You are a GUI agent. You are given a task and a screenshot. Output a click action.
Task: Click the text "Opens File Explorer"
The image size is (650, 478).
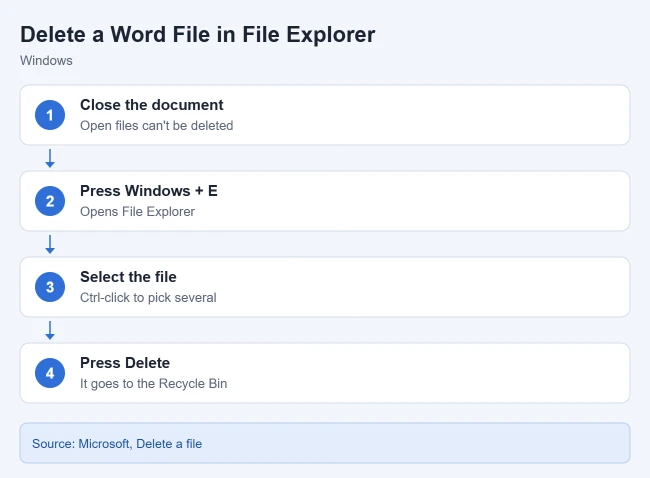tap(137, 211)
